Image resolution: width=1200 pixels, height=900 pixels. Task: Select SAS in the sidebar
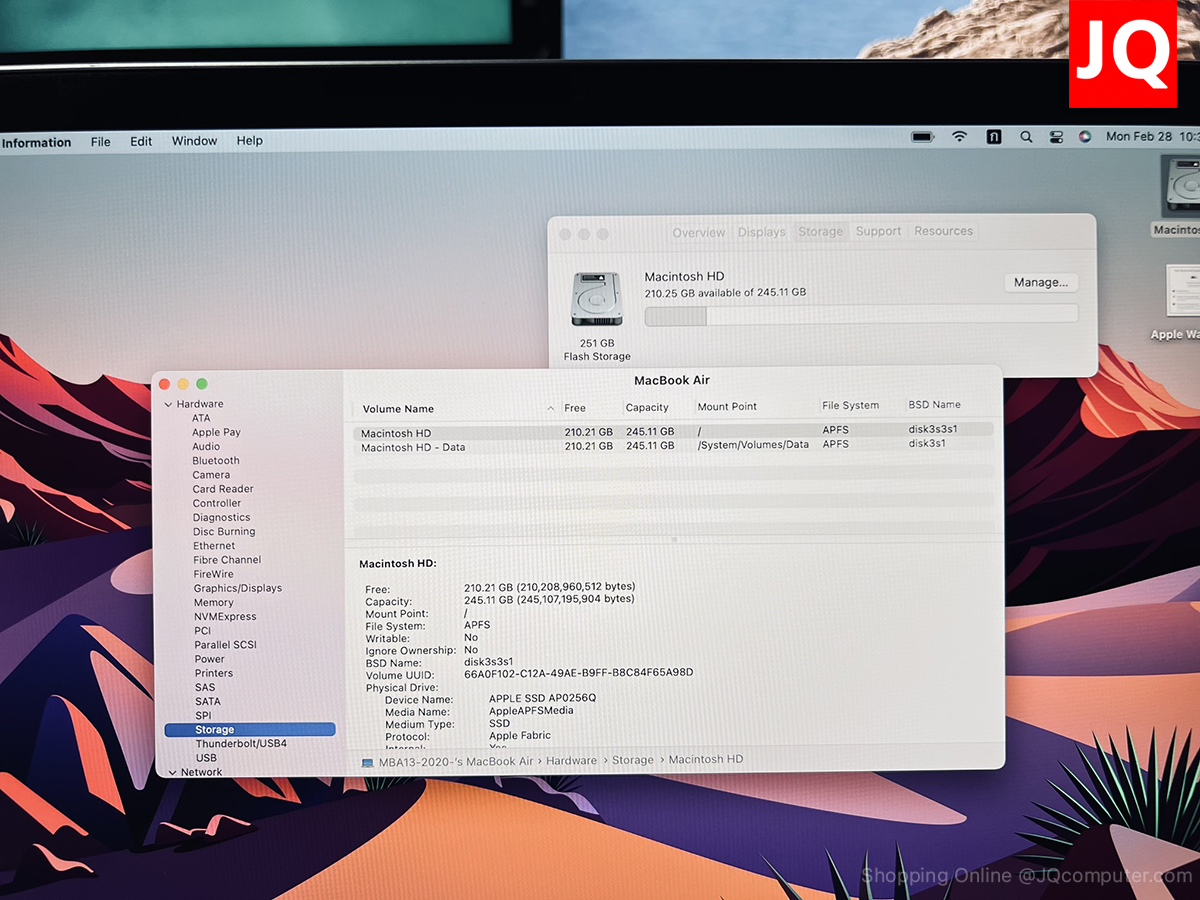(x=205, y=687)
